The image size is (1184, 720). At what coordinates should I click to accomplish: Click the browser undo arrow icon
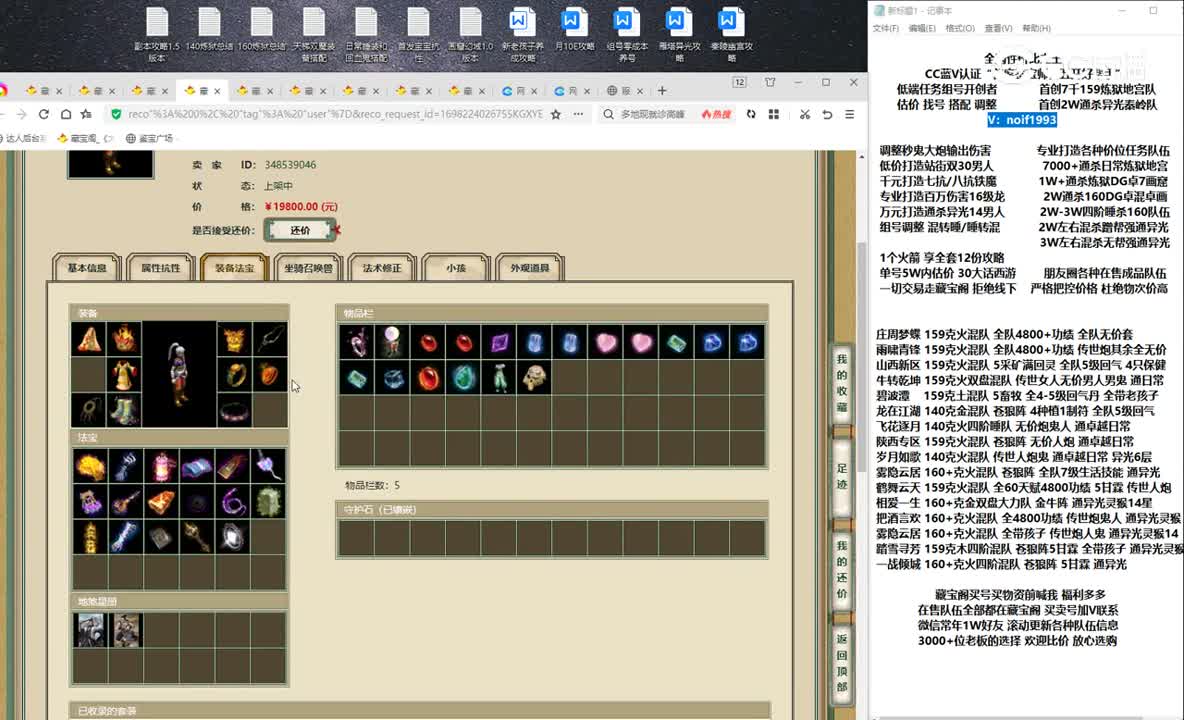(x=827, y=114)
